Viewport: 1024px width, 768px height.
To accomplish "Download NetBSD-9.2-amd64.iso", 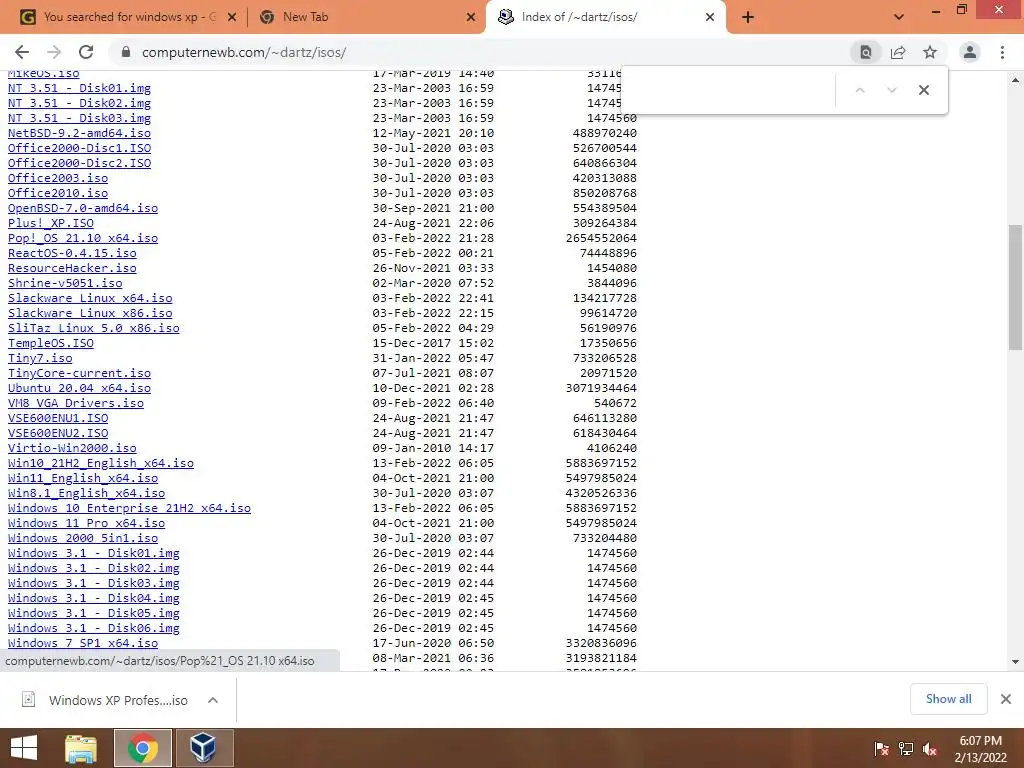I will click(x=79, y=133).
